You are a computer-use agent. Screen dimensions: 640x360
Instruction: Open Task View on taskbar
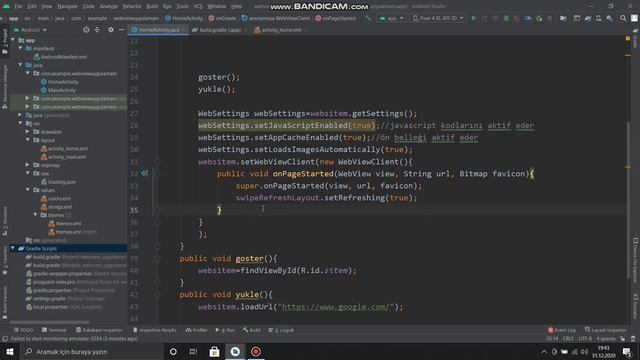193,351
